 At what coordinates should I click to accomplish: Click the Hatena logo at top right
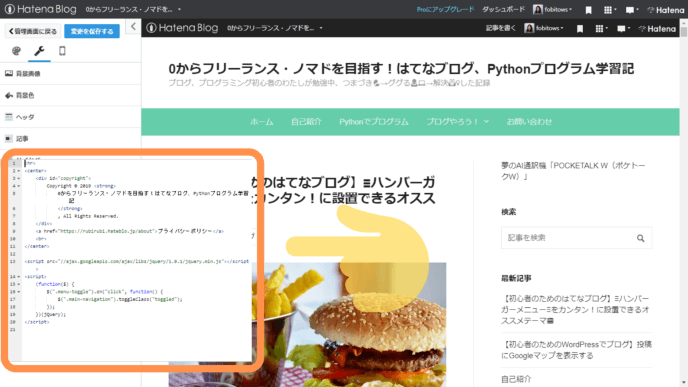[x=665, y=10]
